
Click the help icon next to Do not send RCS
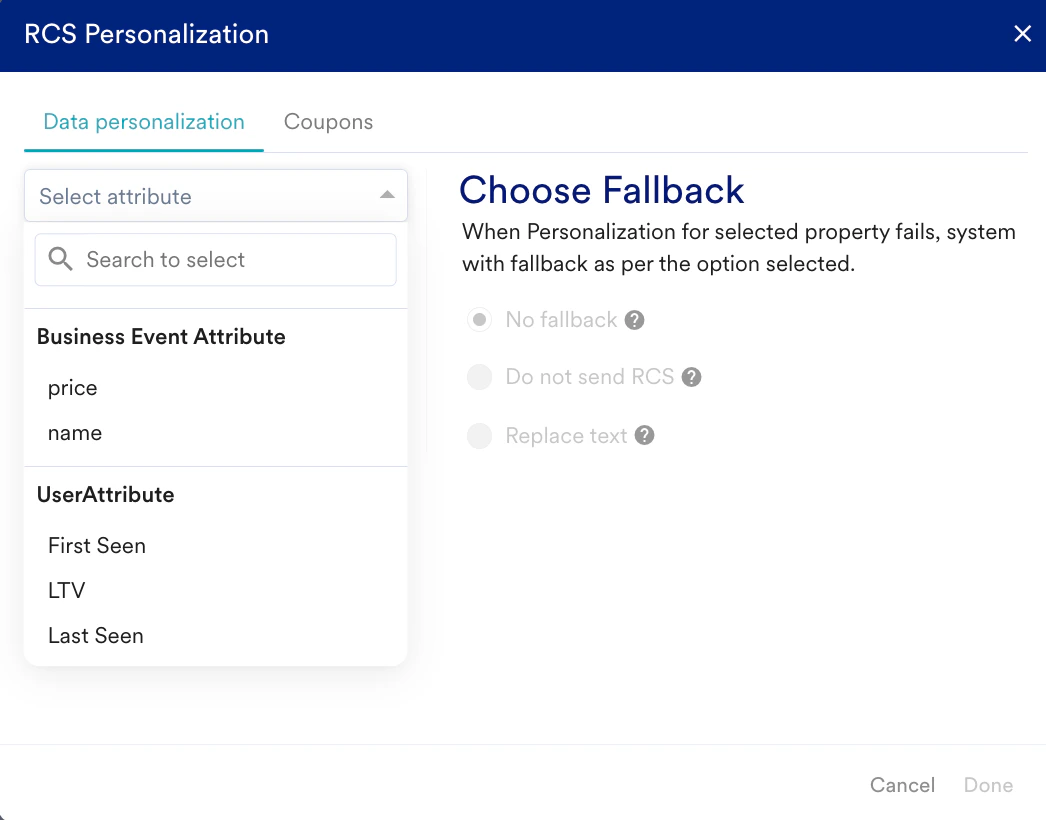point(691,377)
